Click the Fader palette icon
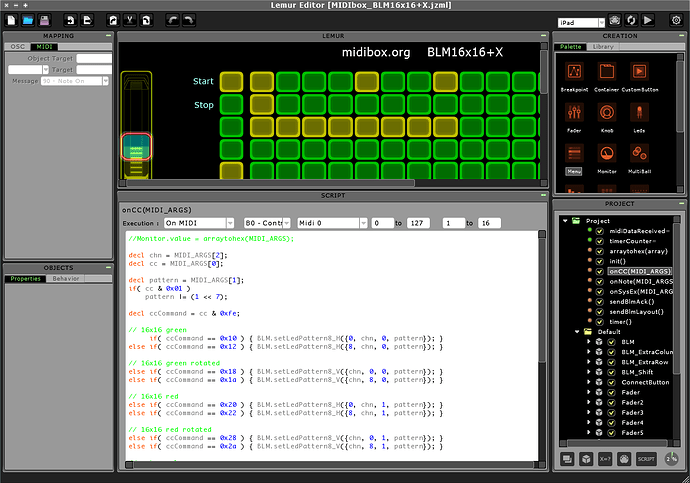The image size is (690, 483). pos(575,113)
